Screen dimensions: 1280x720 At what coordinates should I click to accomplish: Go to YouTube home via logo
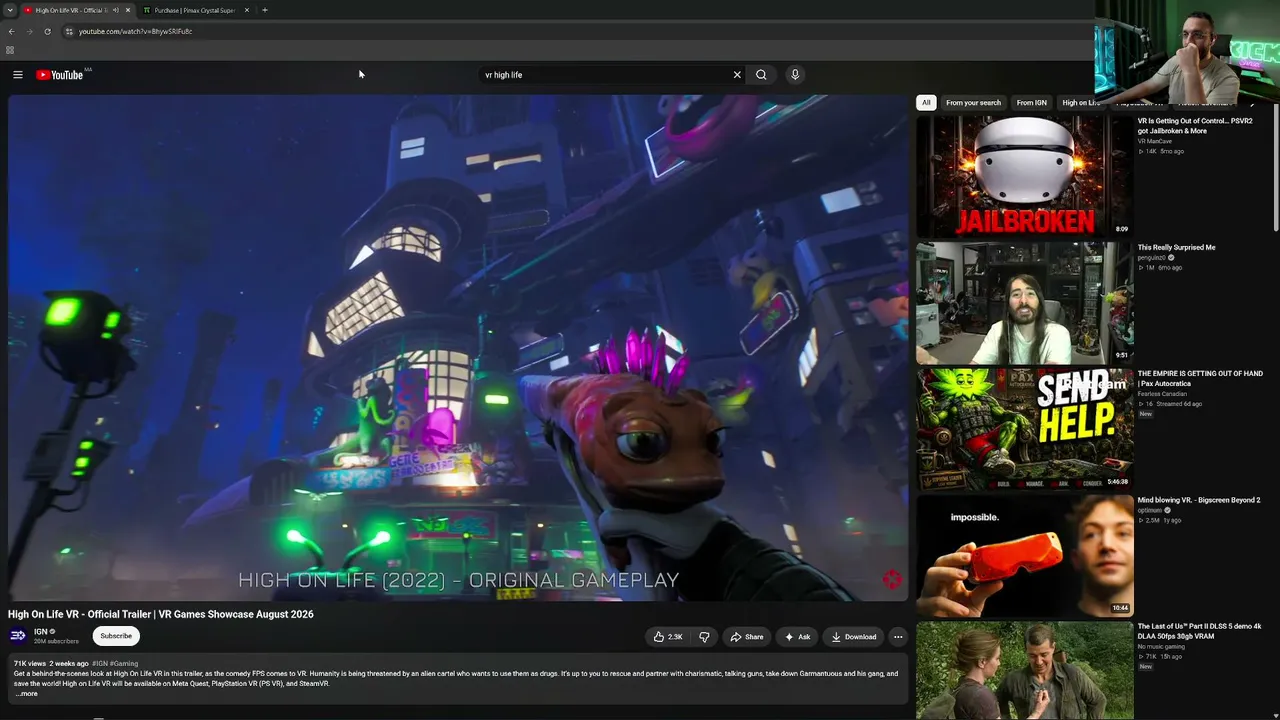tap(60, 75)
